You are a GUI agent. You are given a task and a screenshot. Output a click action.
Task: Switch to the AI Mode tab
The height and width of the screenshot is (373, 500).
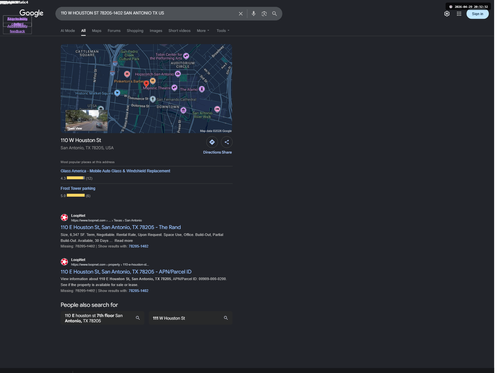pyautogui.click(x=68, y=31)
